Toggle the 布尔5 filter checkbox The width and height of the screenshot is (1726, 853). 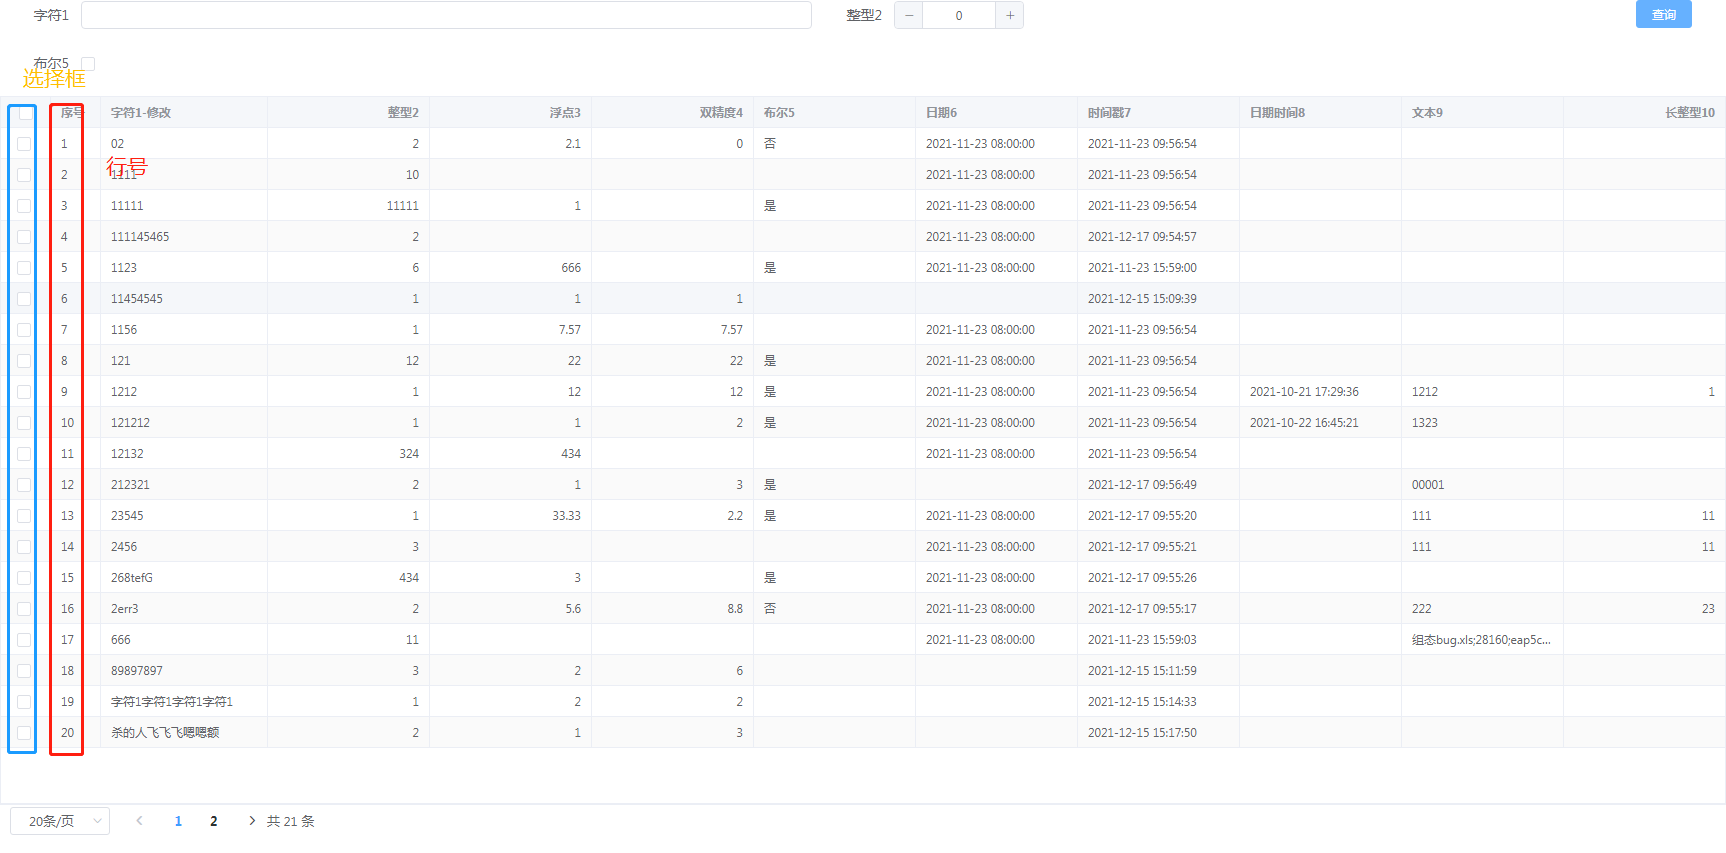[88, 64]
